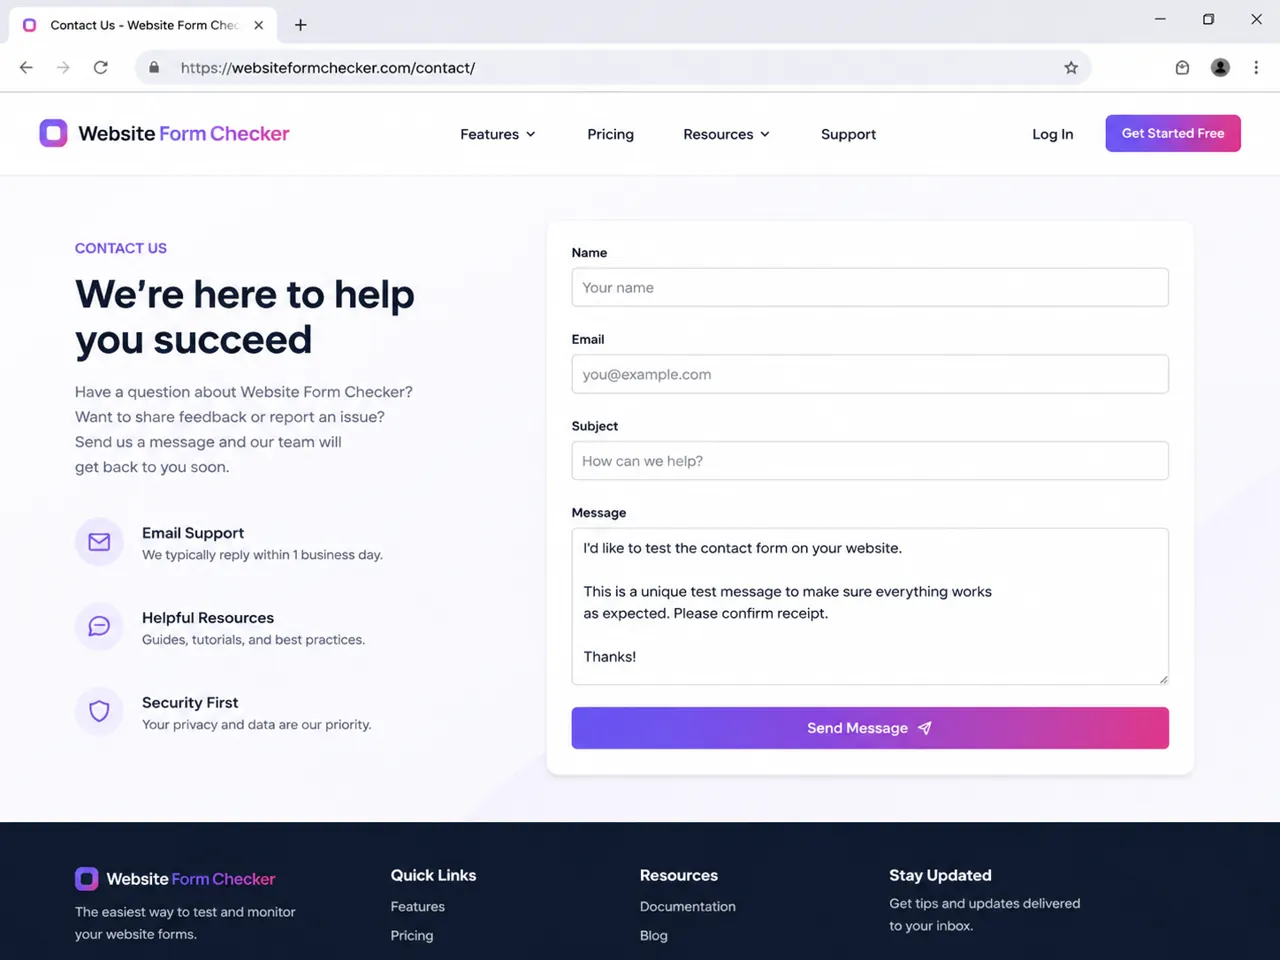Click the Helpful Resources chat bubble icon
The width and height of the screenshot is (1280, 960).
pyautogui.click(x=99, y=626)
